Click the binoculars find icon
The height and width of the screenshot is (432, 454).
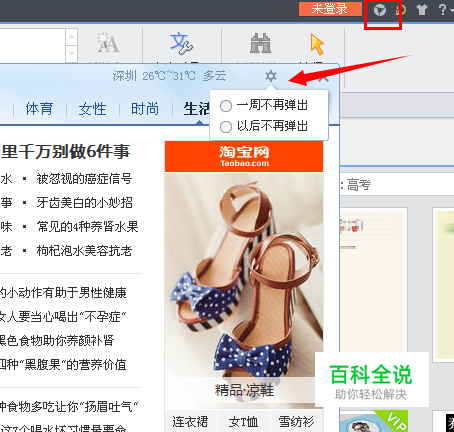(x=260, y=43)
